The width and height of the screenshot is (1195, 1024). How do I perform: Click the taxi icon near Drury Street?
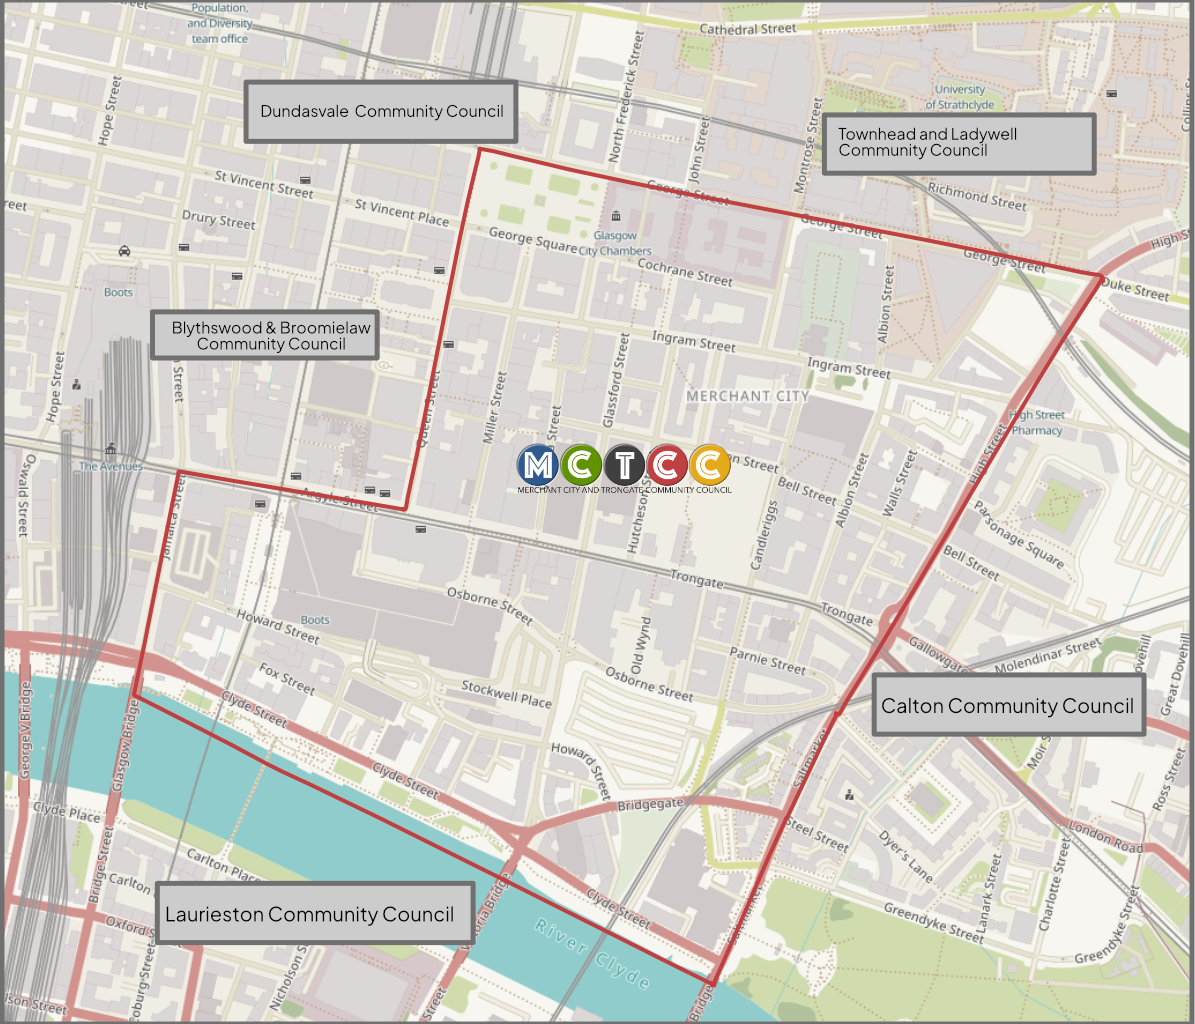coord(124,251)
